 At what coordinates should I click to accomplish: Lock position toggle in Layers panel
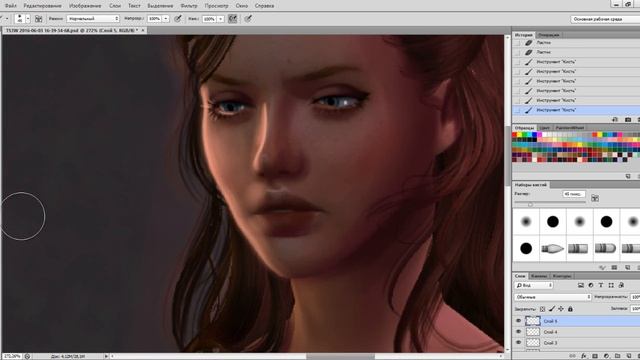pos(561,309)
